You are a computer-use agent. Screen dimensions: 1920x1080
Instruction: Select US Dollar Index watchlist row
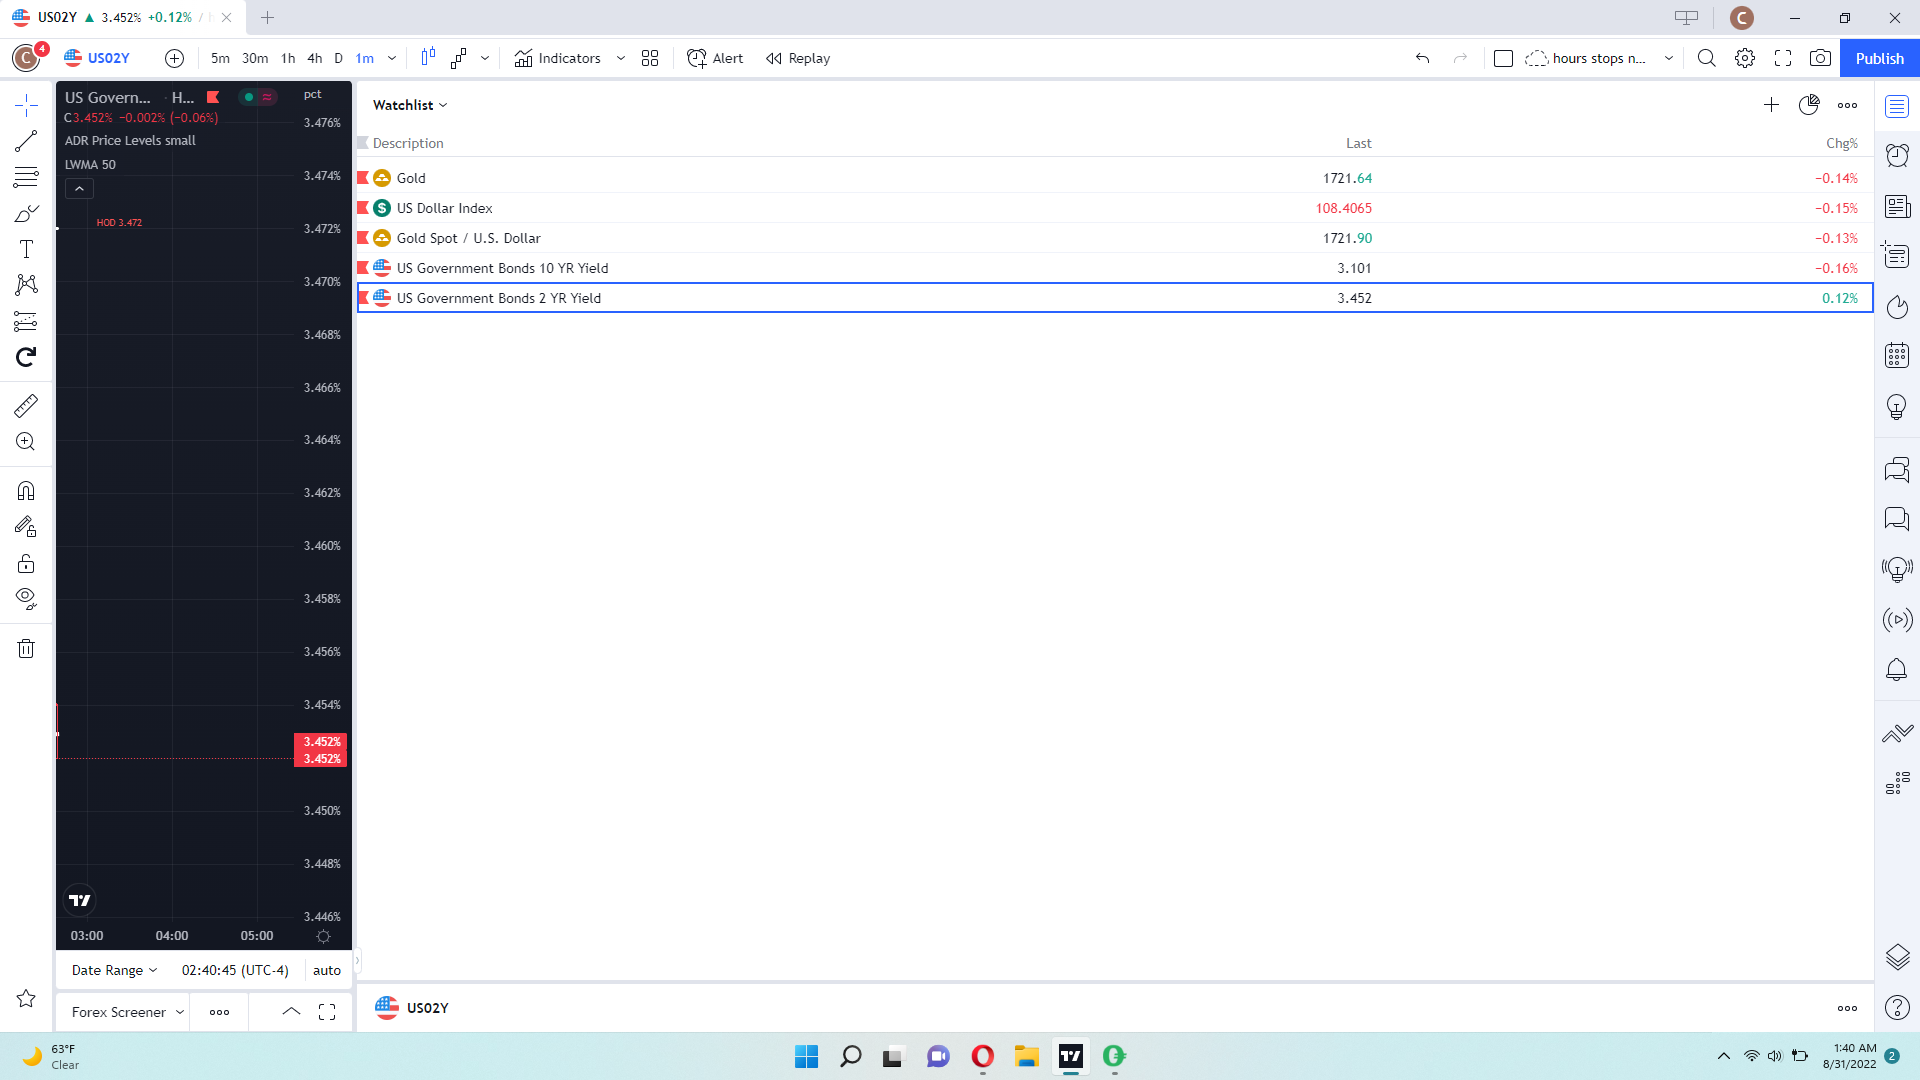pyautogui.click(x=444, y=208)
